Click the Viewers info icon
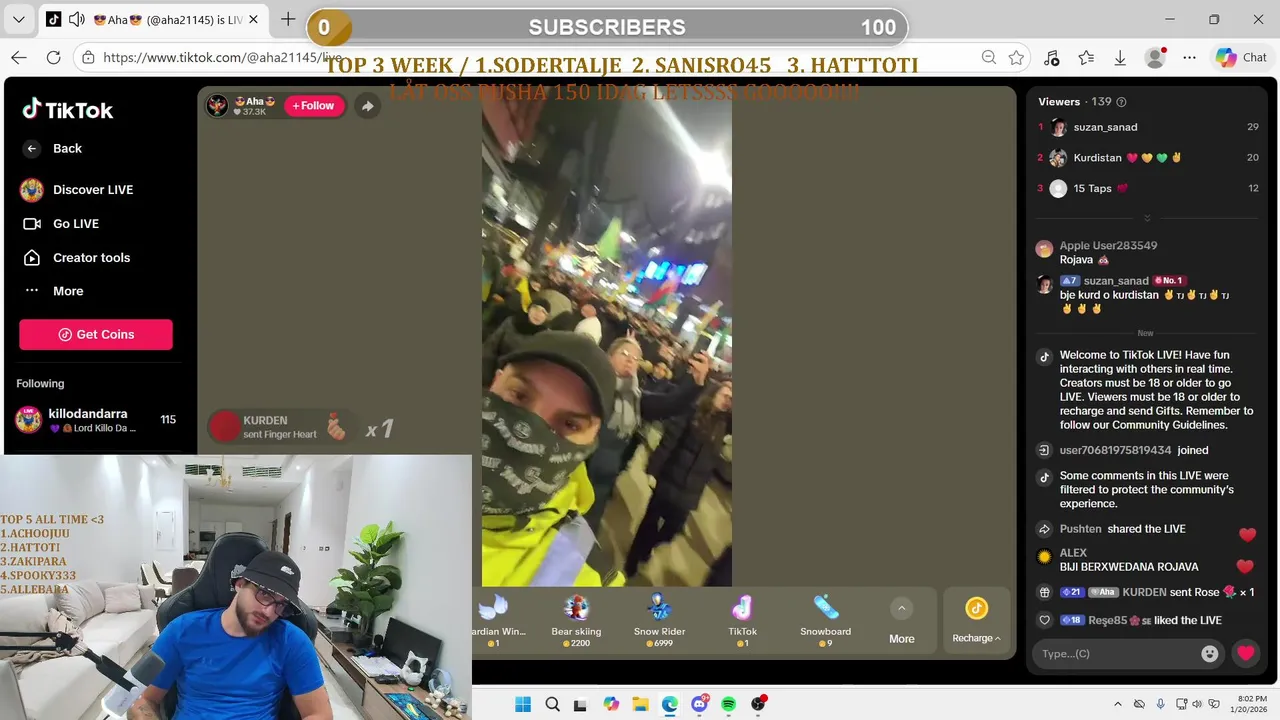1280x720 pixels. click(1121, 102)
